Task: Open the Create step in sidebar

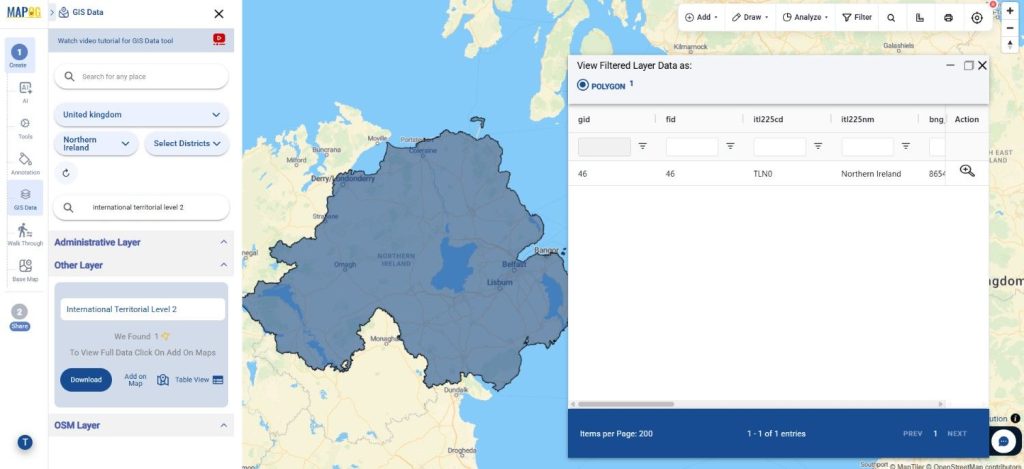Action: (19, 55)
